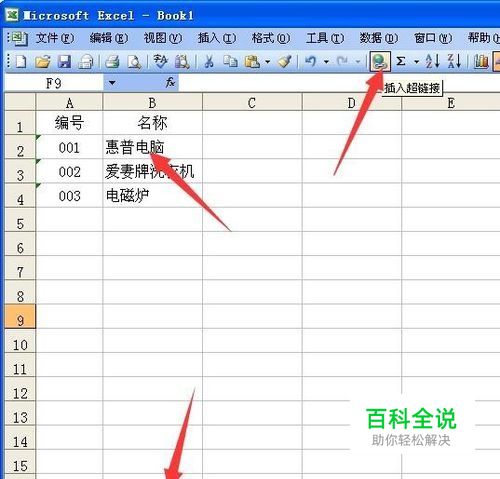Undo the last action with Undo icon
This screenshot has width=500, height=479.
[311, 62]
